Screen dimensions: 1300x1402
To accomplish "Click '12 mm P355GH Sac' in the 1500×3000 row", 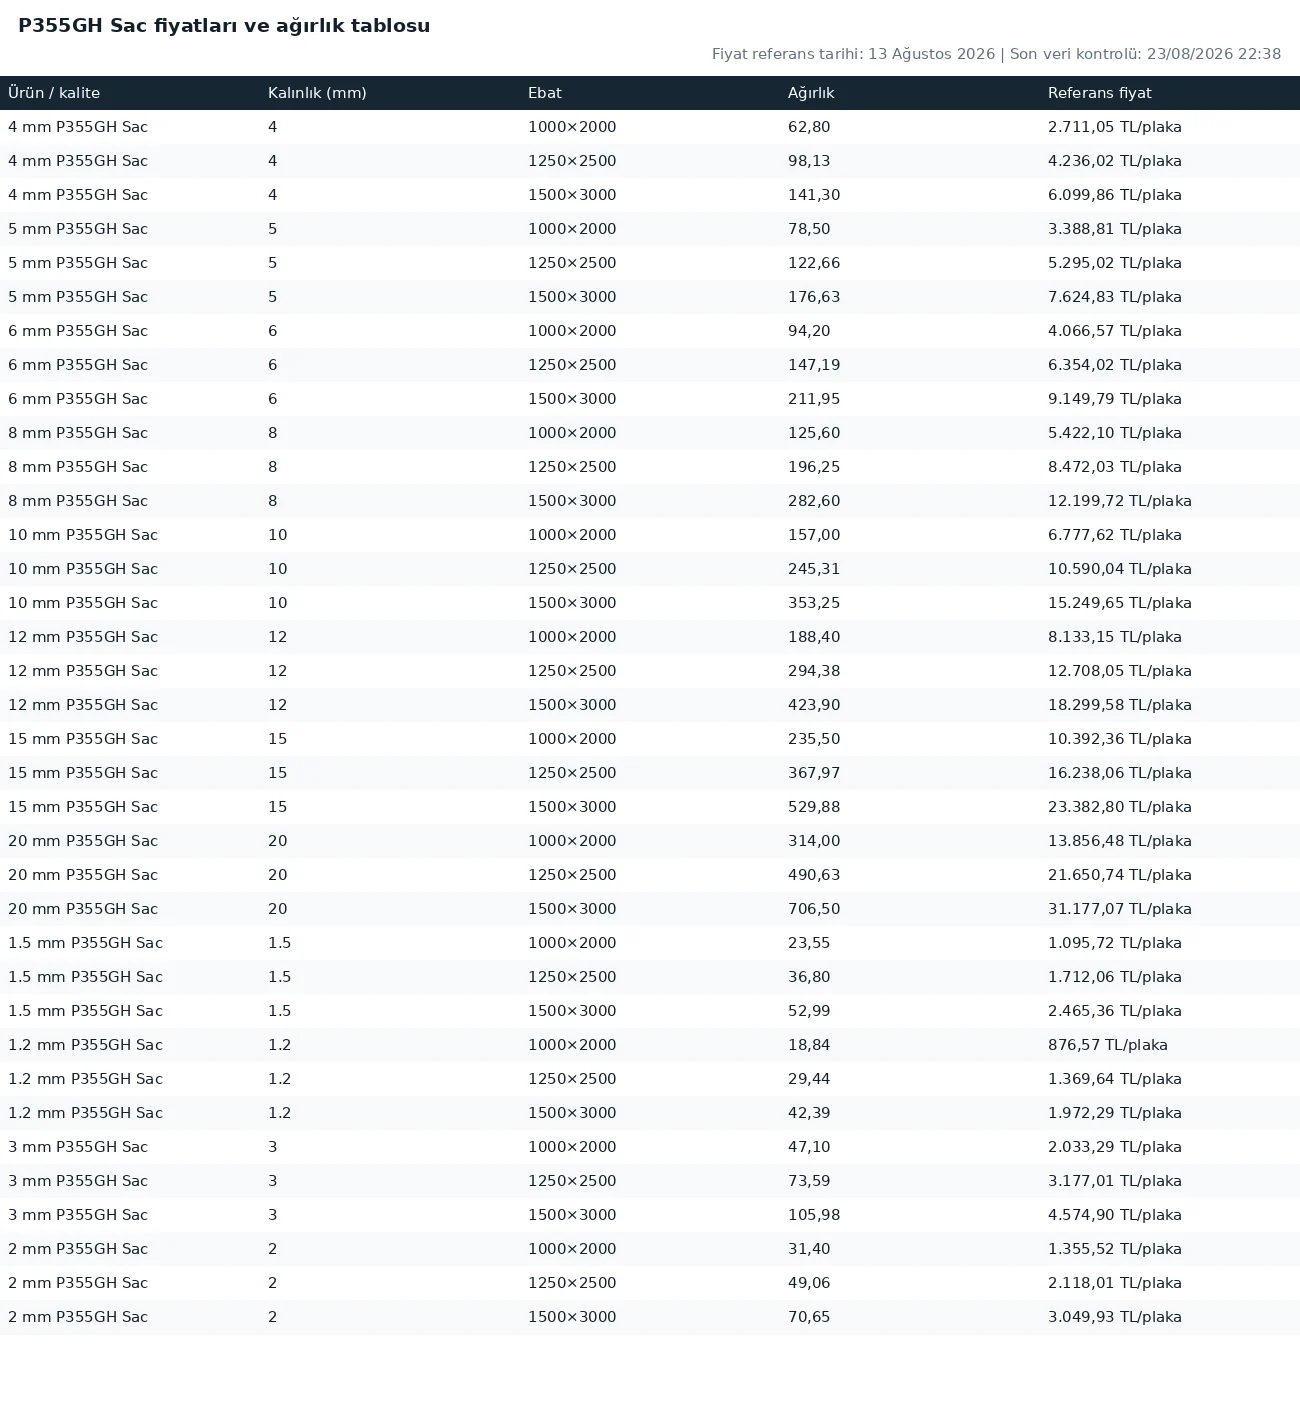I will coord(83,705).
